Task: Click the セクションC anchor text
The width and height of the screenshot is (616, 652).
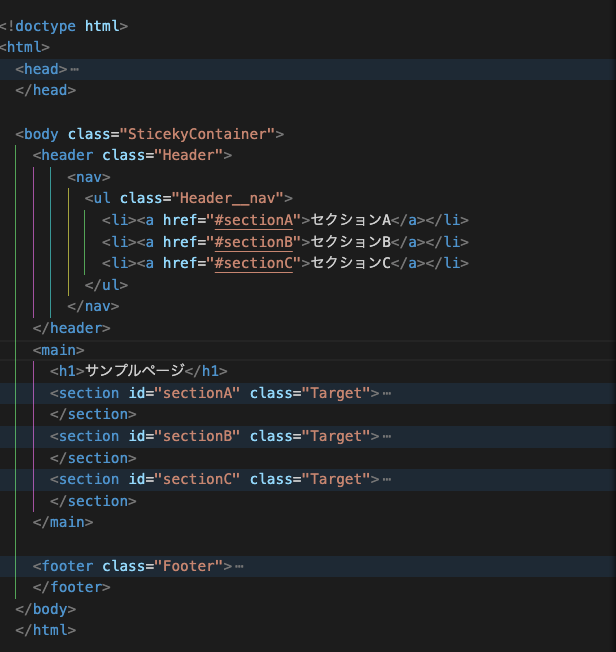Action: click(348, 263)
